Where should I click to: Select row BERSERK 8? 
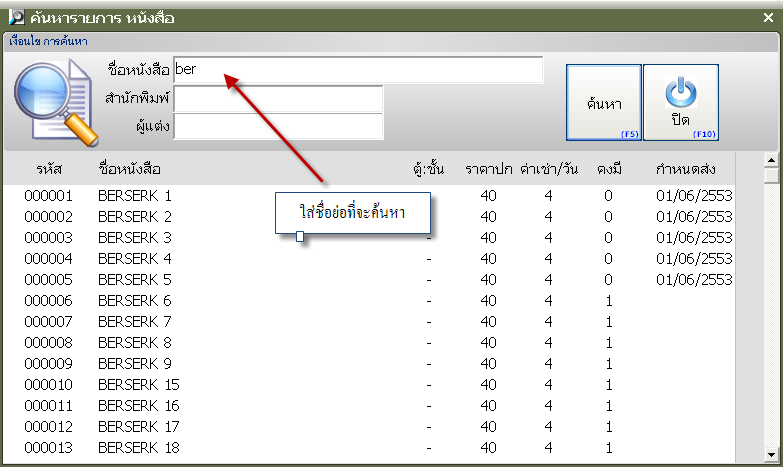369,343
